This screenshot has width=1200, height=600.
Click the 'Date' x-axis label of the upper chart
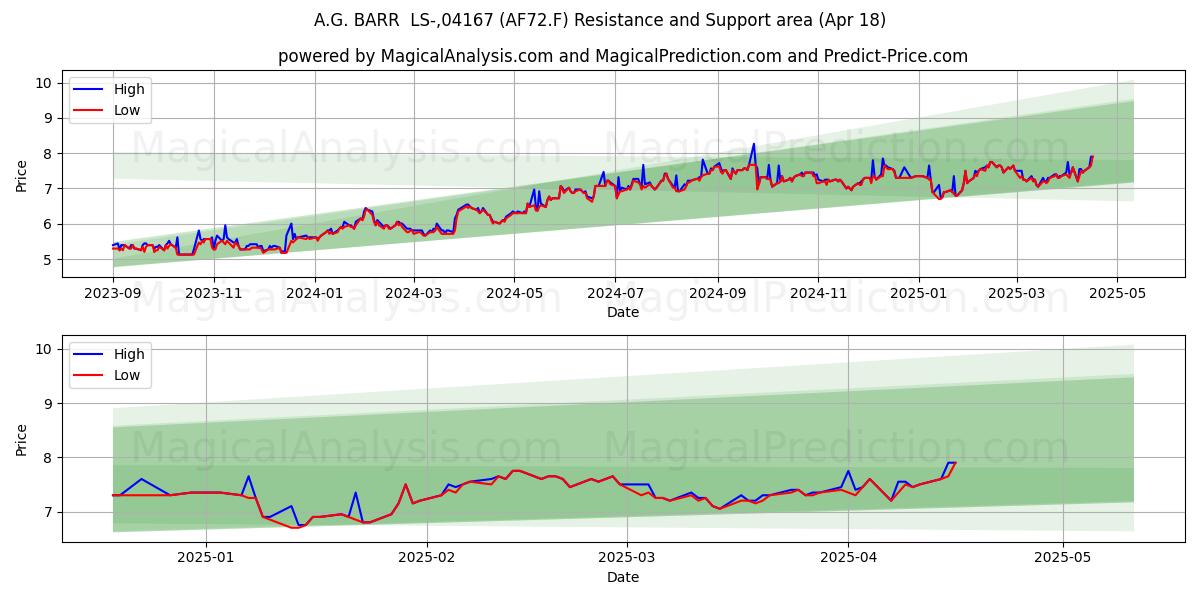pos(623,312)
